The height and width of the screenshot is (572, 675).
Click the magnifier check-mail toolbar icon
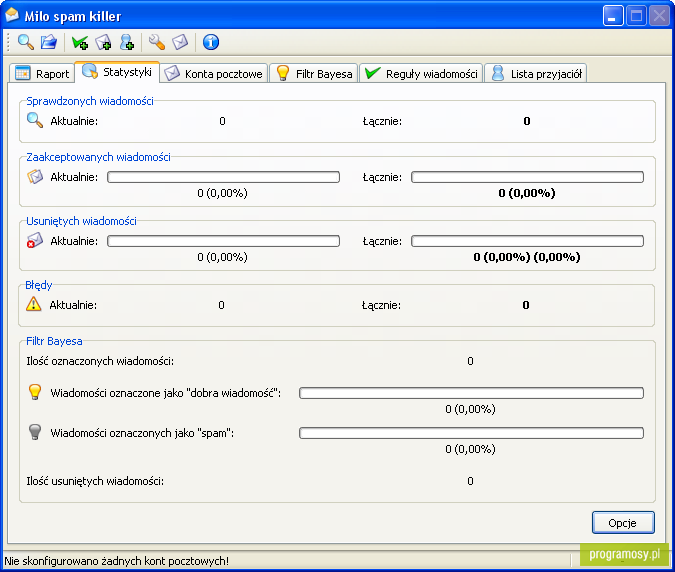tap(26, 42)
